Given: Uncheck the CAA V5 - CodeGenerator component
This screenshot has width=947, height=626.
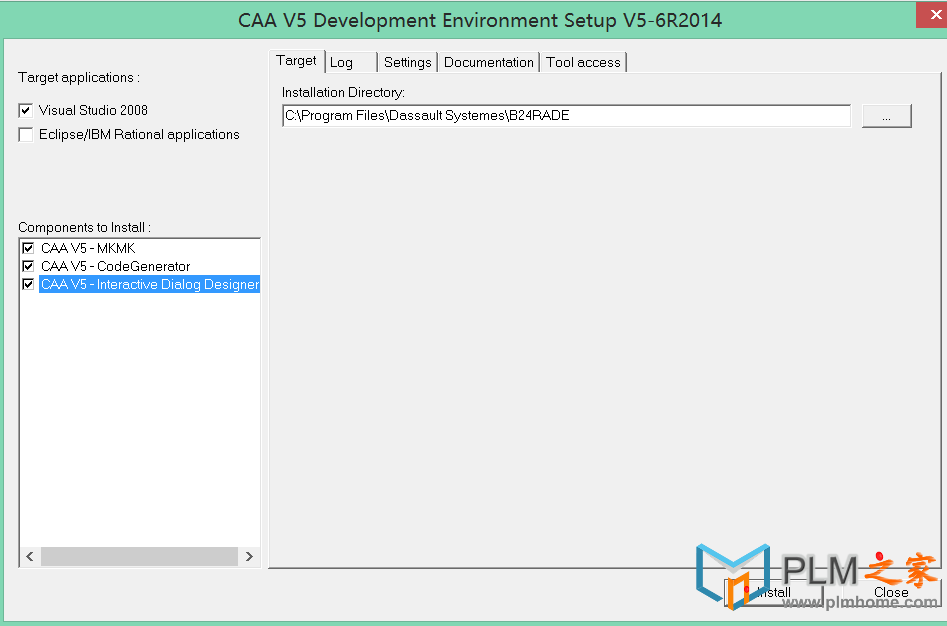Looking at the screenshot, I should [x=28, y=266].
